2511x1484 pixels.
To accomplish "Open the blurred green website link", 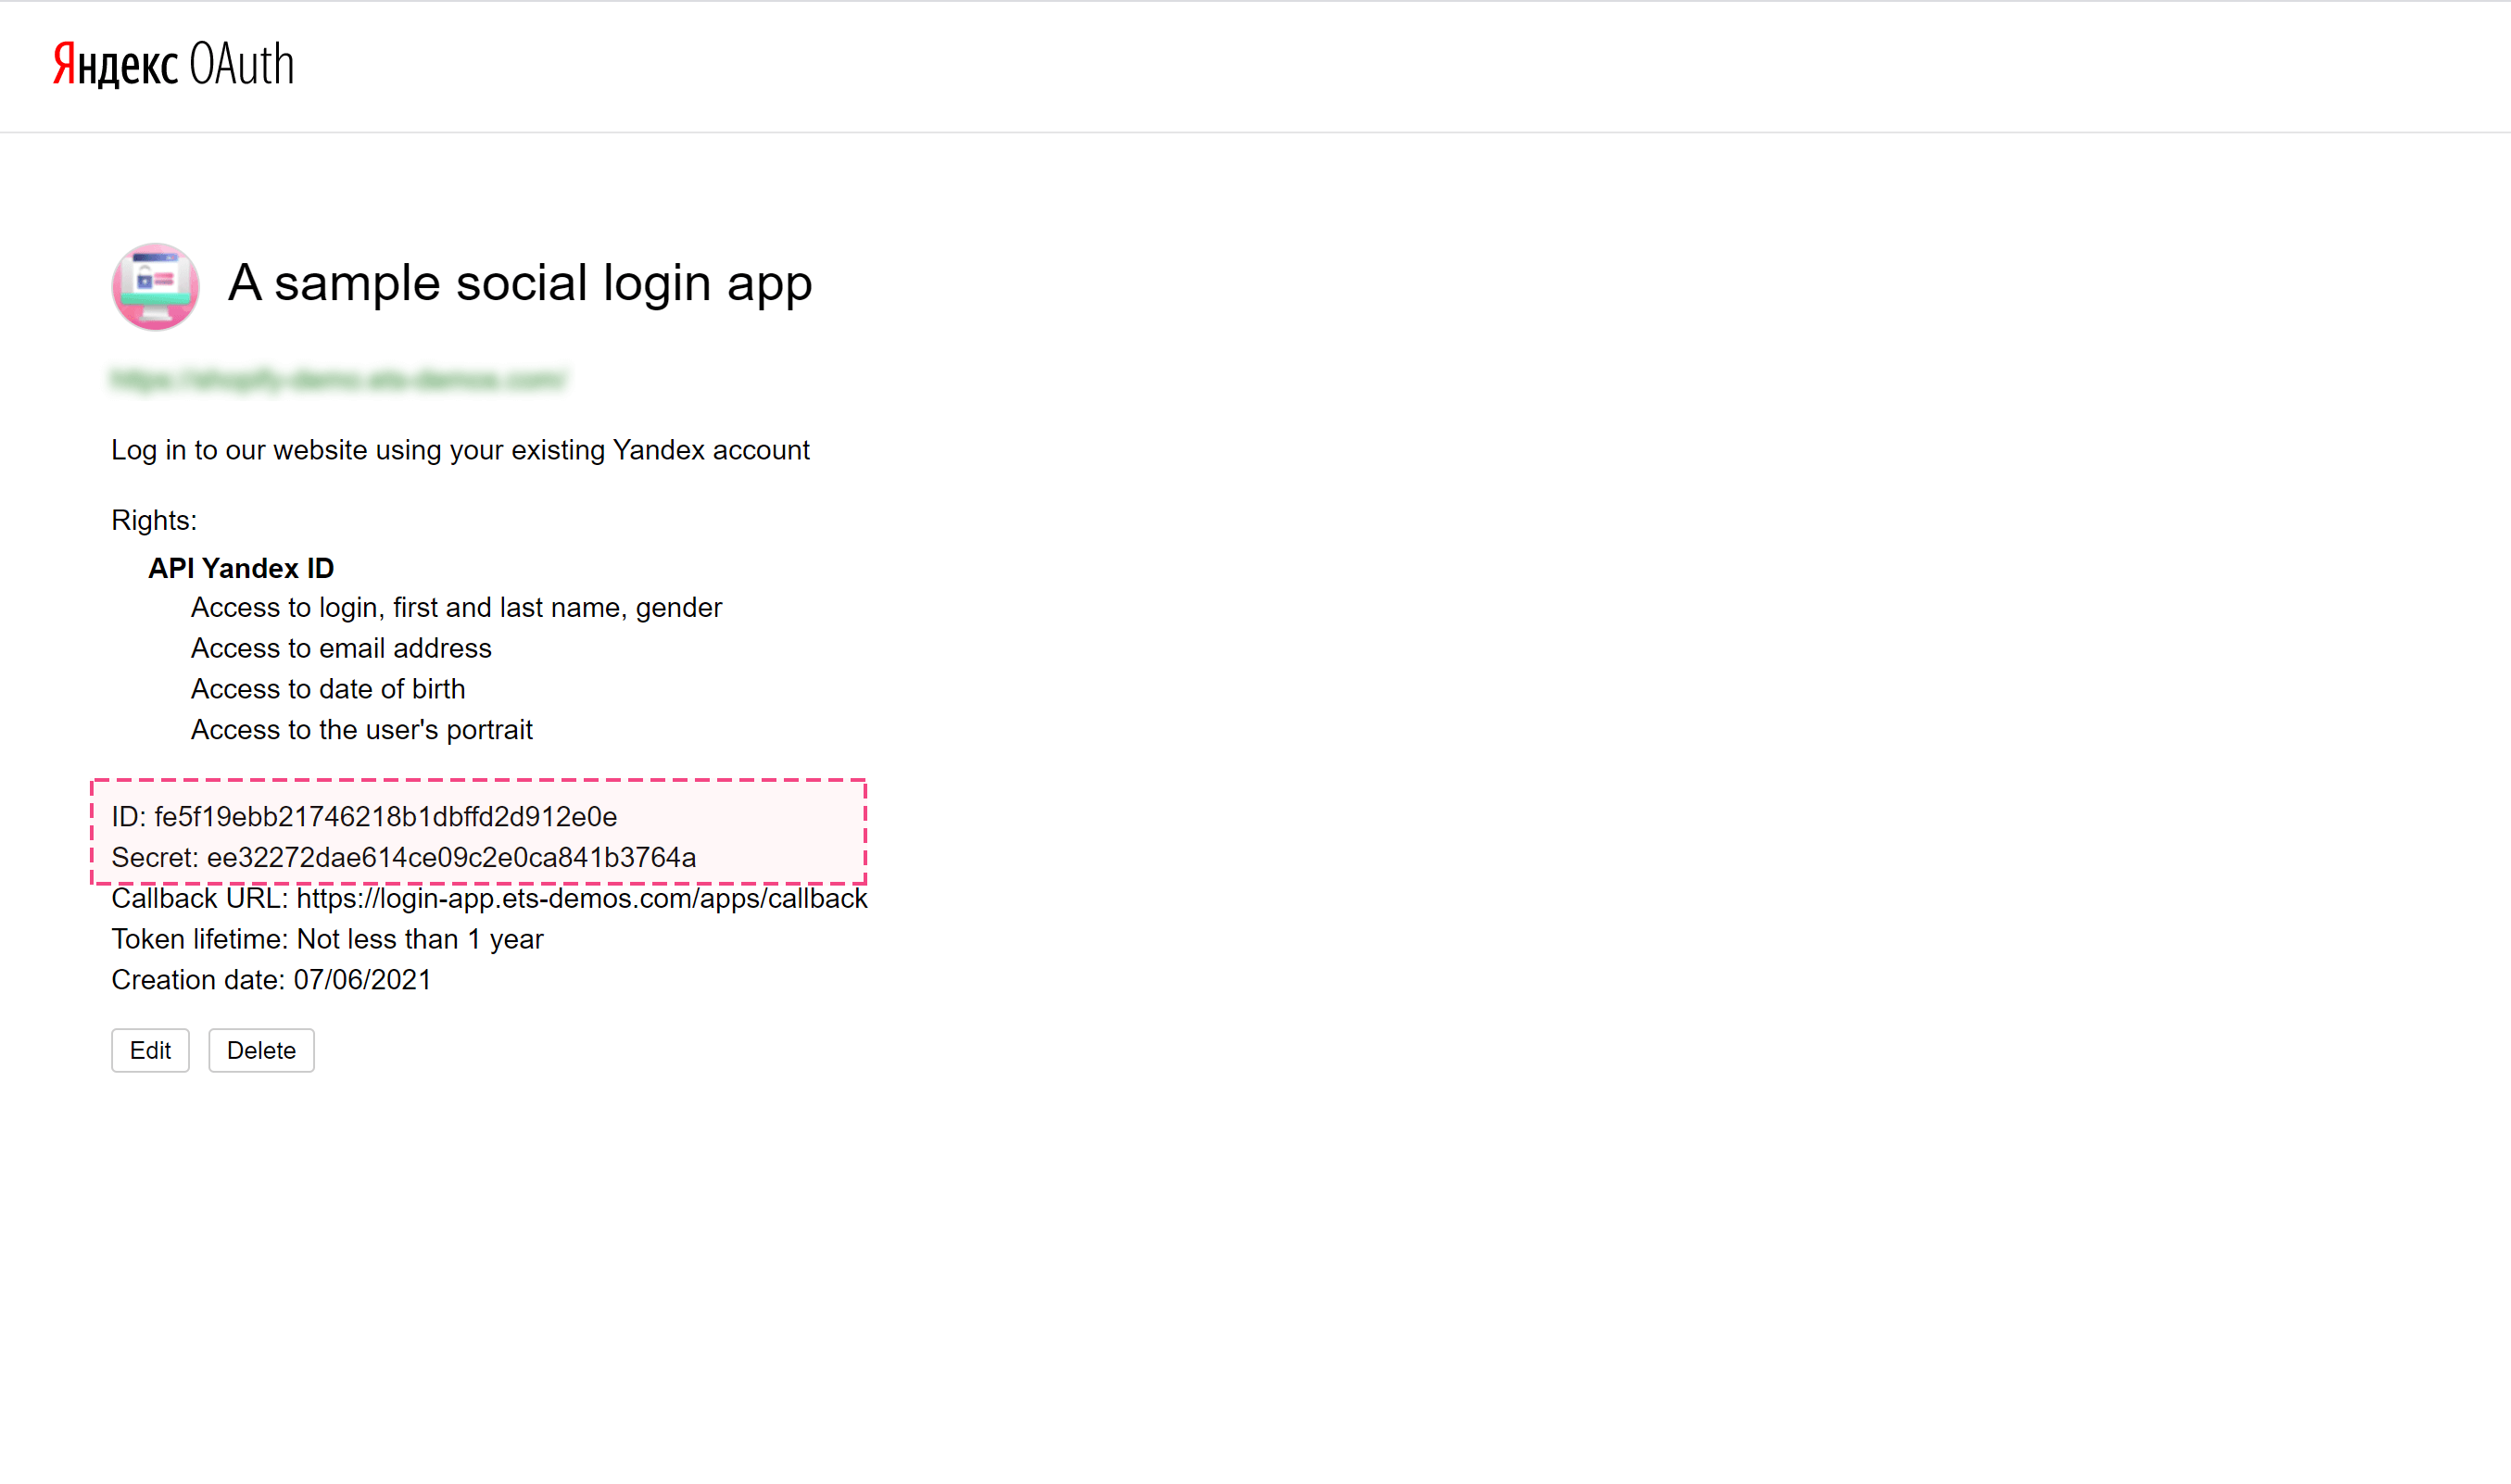I will (339, 379).
